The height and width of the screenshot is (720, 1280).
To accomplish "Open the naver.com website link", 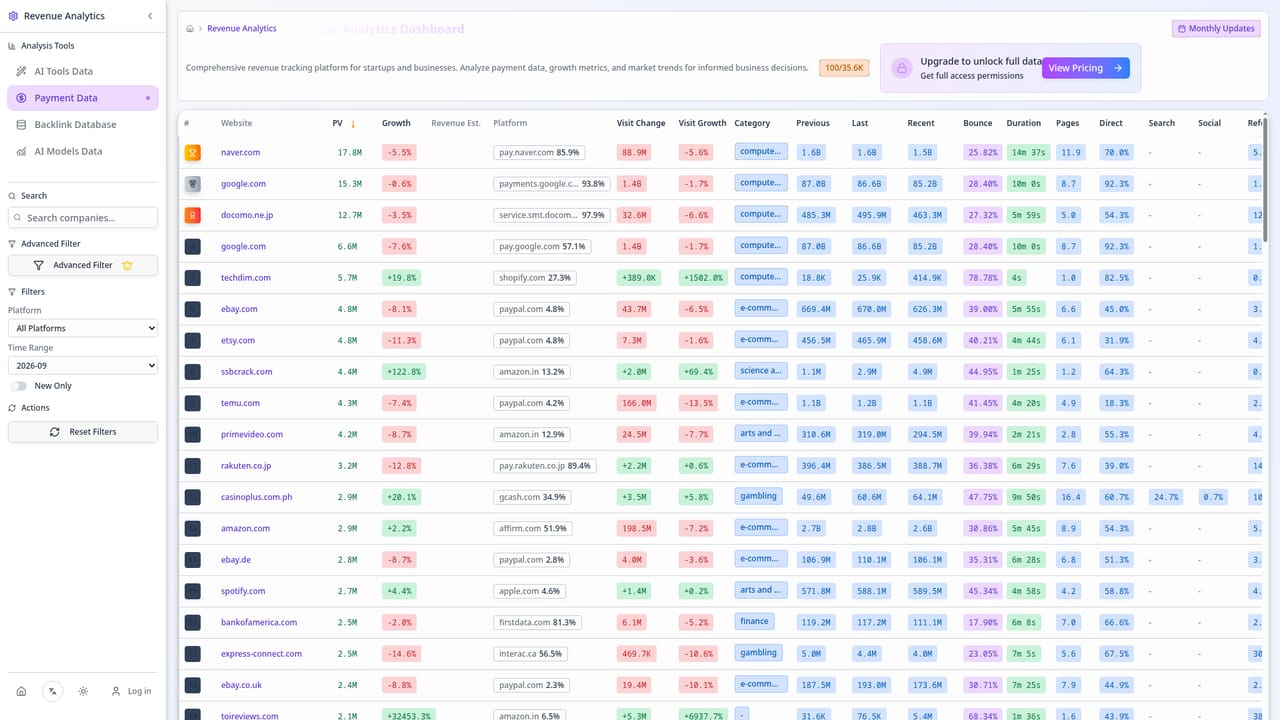I will [241, 153].
